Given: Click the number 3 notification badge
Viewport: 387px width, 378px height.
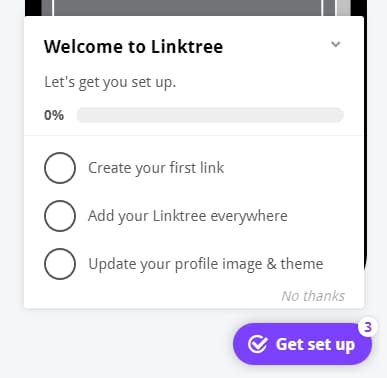Looking at the screenshot, I should (x=368, y=327).
